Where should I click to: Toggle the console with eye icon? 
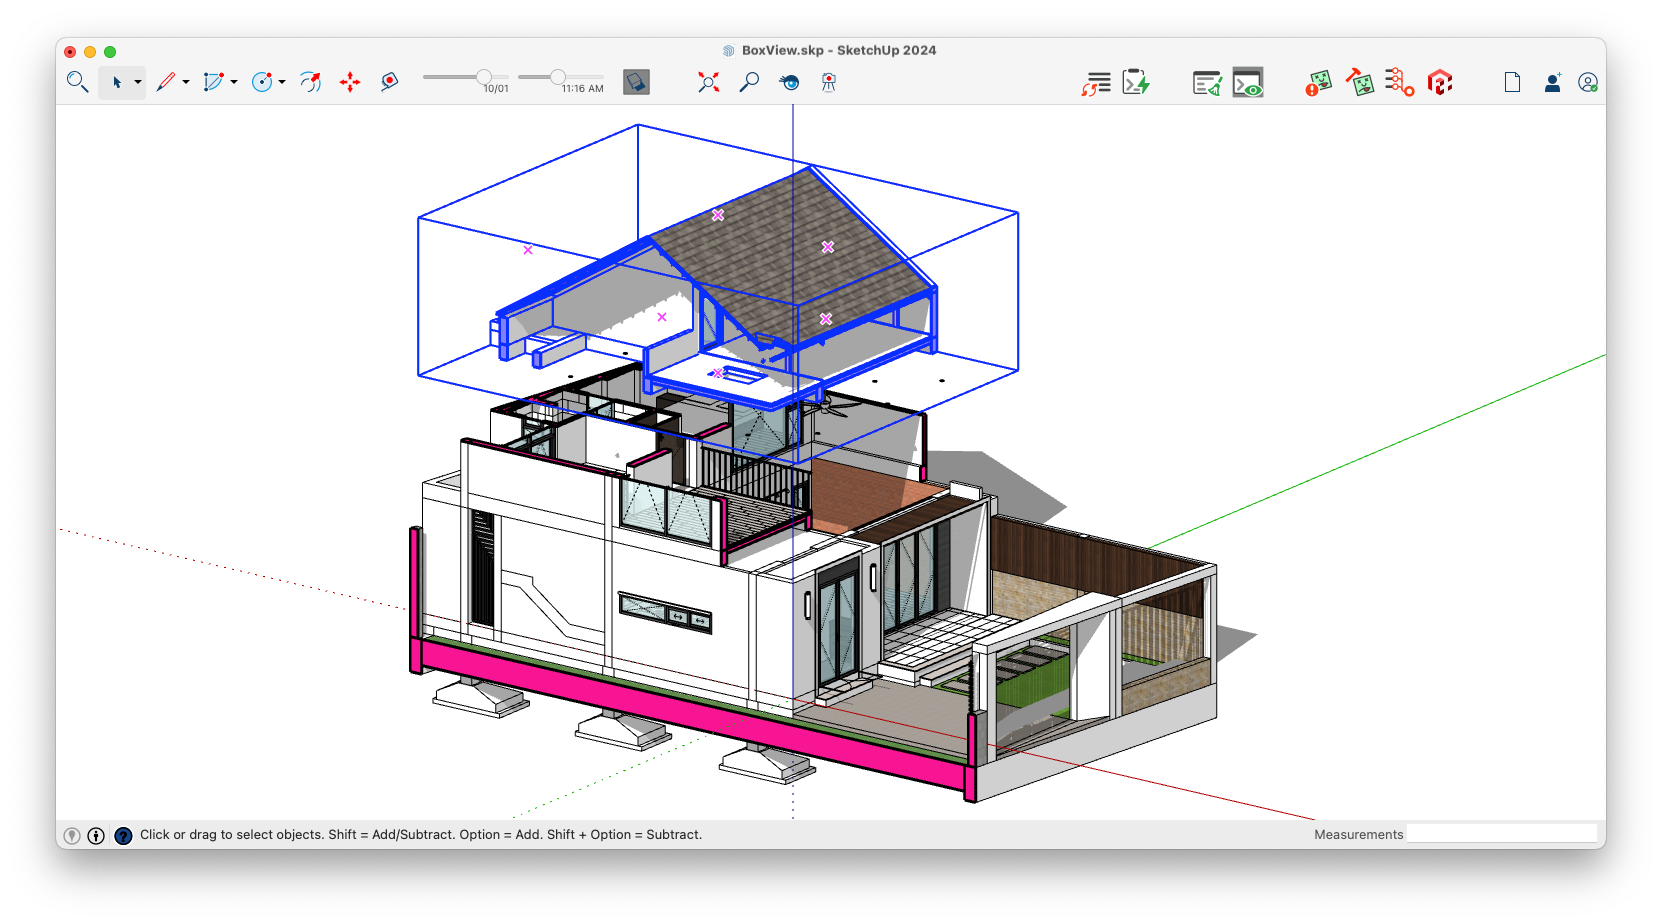(x=1247, y=82)
